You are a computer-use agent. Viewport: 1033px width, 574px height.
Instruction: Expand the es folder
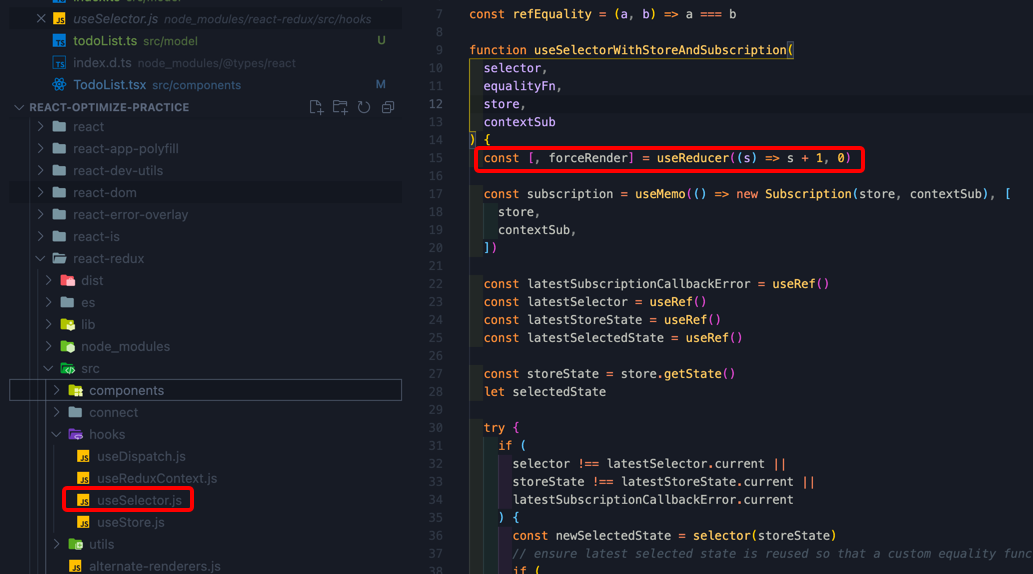[49, 302]
